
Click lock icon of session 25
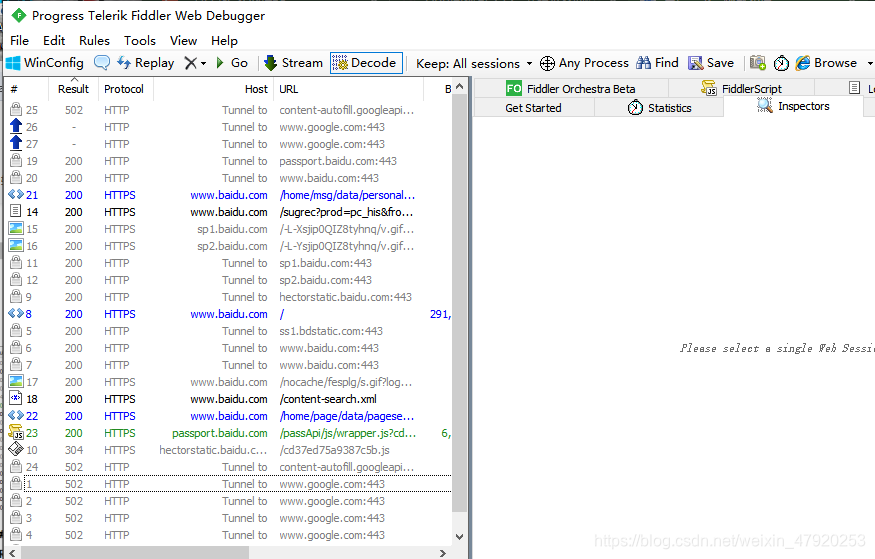click(16, 109)
